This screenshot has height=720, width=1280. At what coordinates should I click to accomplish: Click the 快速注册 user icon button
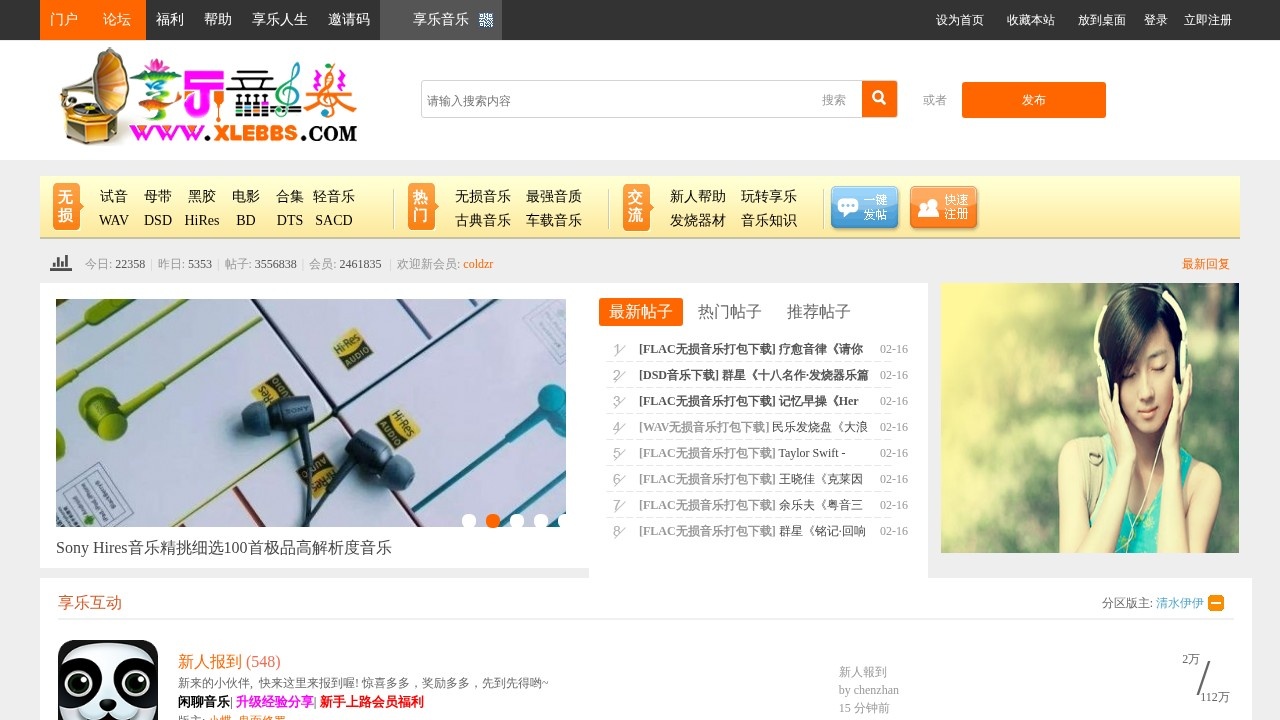pos(943,207)
